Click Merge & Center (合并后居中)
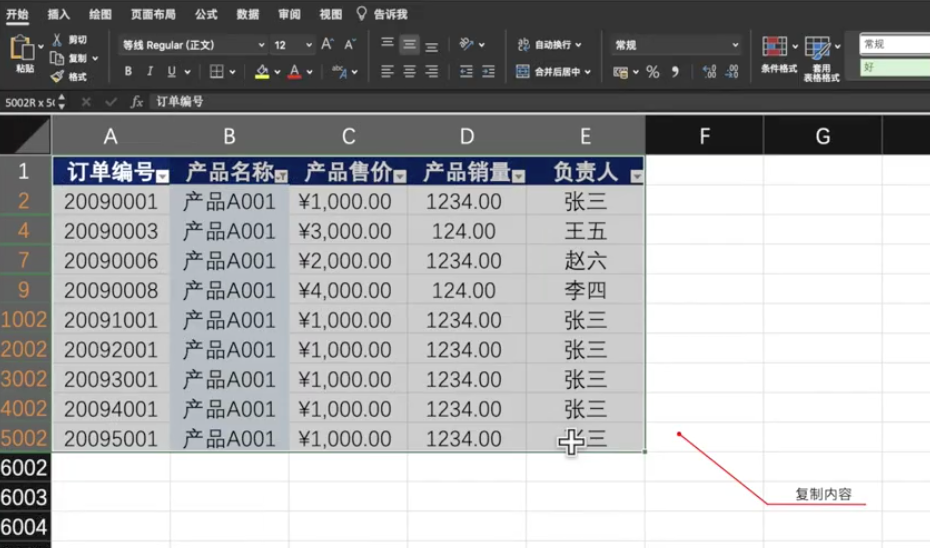Screen dimensions: 930x548 [x=553, y=72]
